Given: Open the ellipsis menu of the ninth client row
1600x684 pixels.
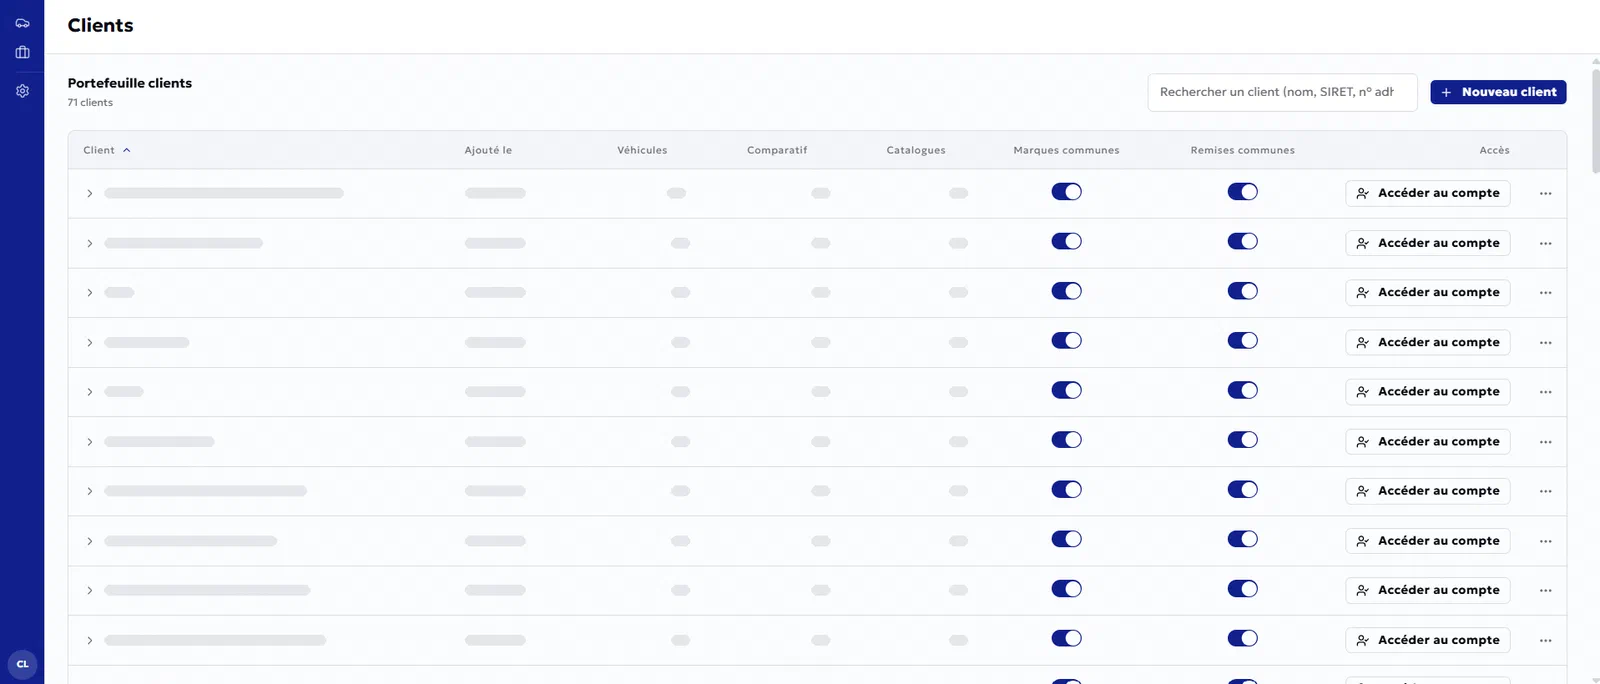Looking at the screenshot, I should click(x=1545, y=590).
